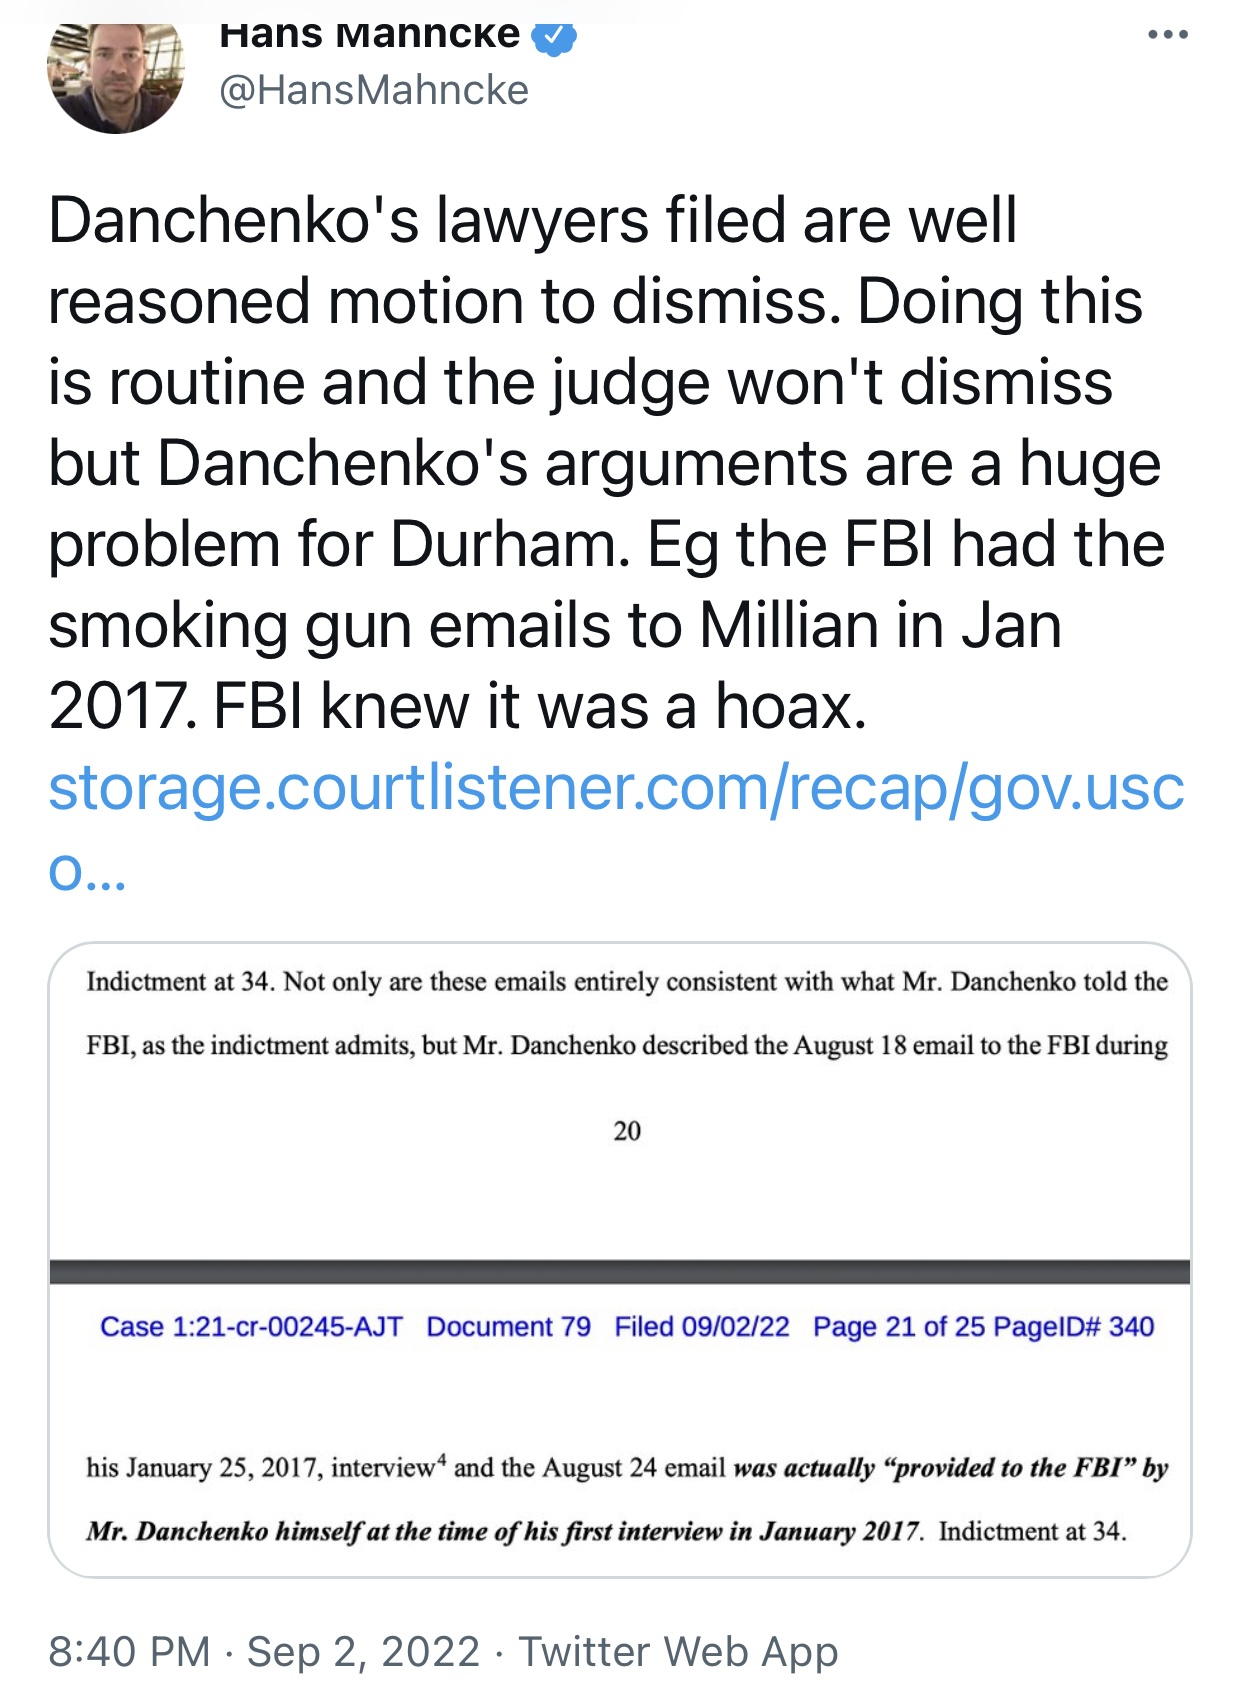Open the attached court document image
The width and height of the screenshot is (1241, 1692).
[619, 1259]
